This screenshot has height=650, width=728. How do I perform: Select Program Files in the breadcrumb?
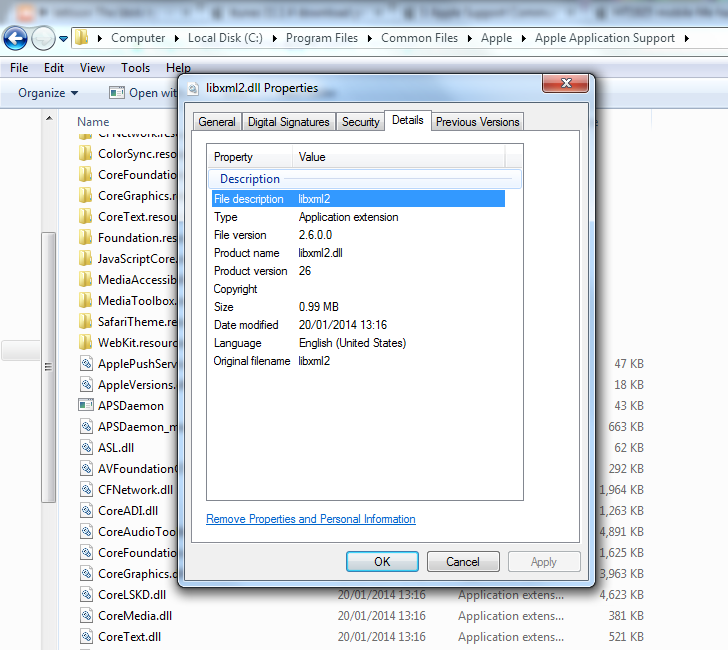[x=322, y=38]
